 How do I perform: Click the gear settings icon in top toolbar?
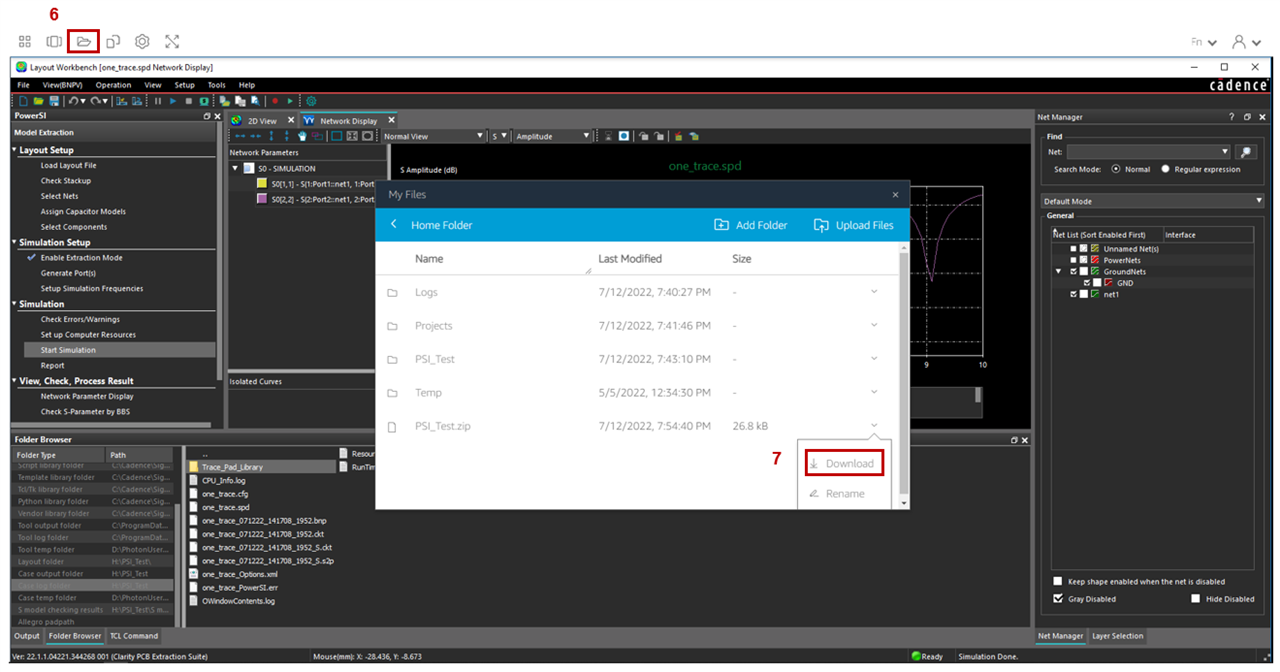pos(142,42)
